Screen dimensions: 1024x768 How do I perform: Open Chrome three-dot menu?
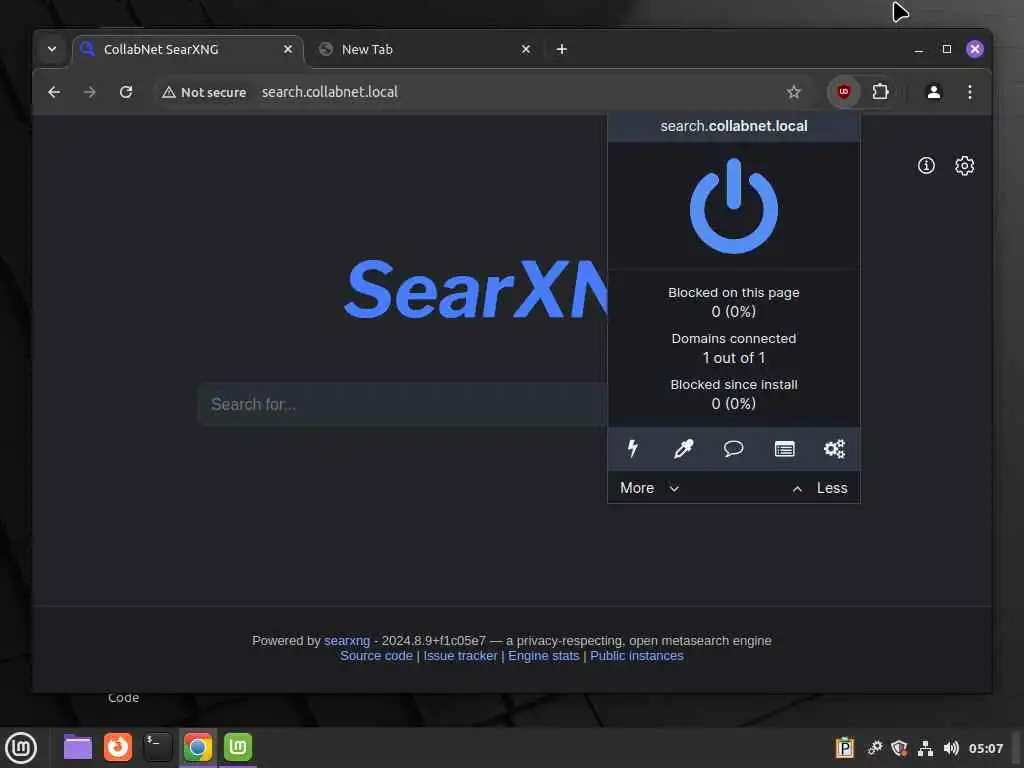970,91
